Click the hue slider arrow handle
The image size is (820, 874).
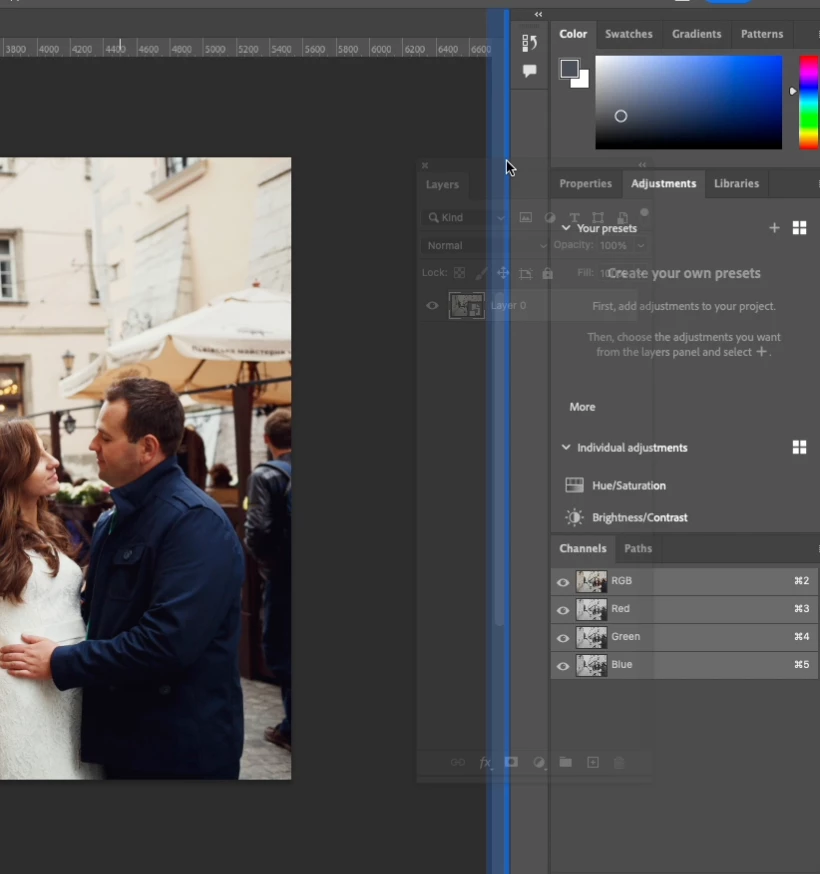792,91
